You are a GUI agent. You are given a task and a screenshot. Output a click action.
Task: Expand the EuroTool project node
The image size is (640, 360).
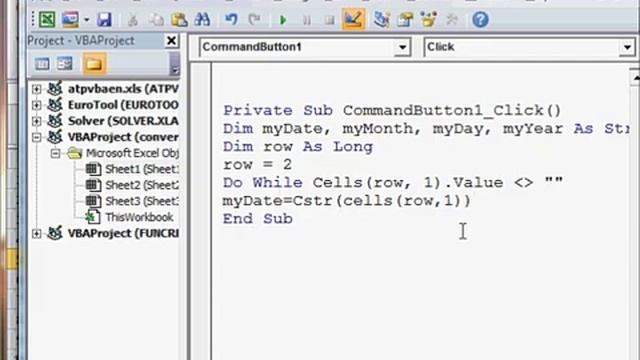[x=36, y=105]
